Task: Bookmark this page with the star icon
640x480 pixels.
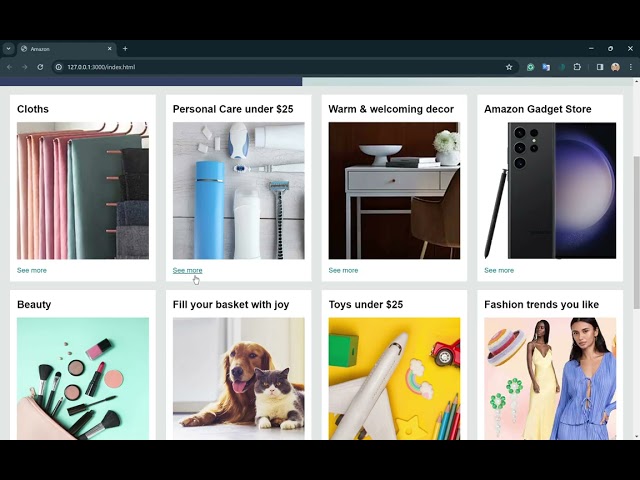Action: tap(509, 67)
